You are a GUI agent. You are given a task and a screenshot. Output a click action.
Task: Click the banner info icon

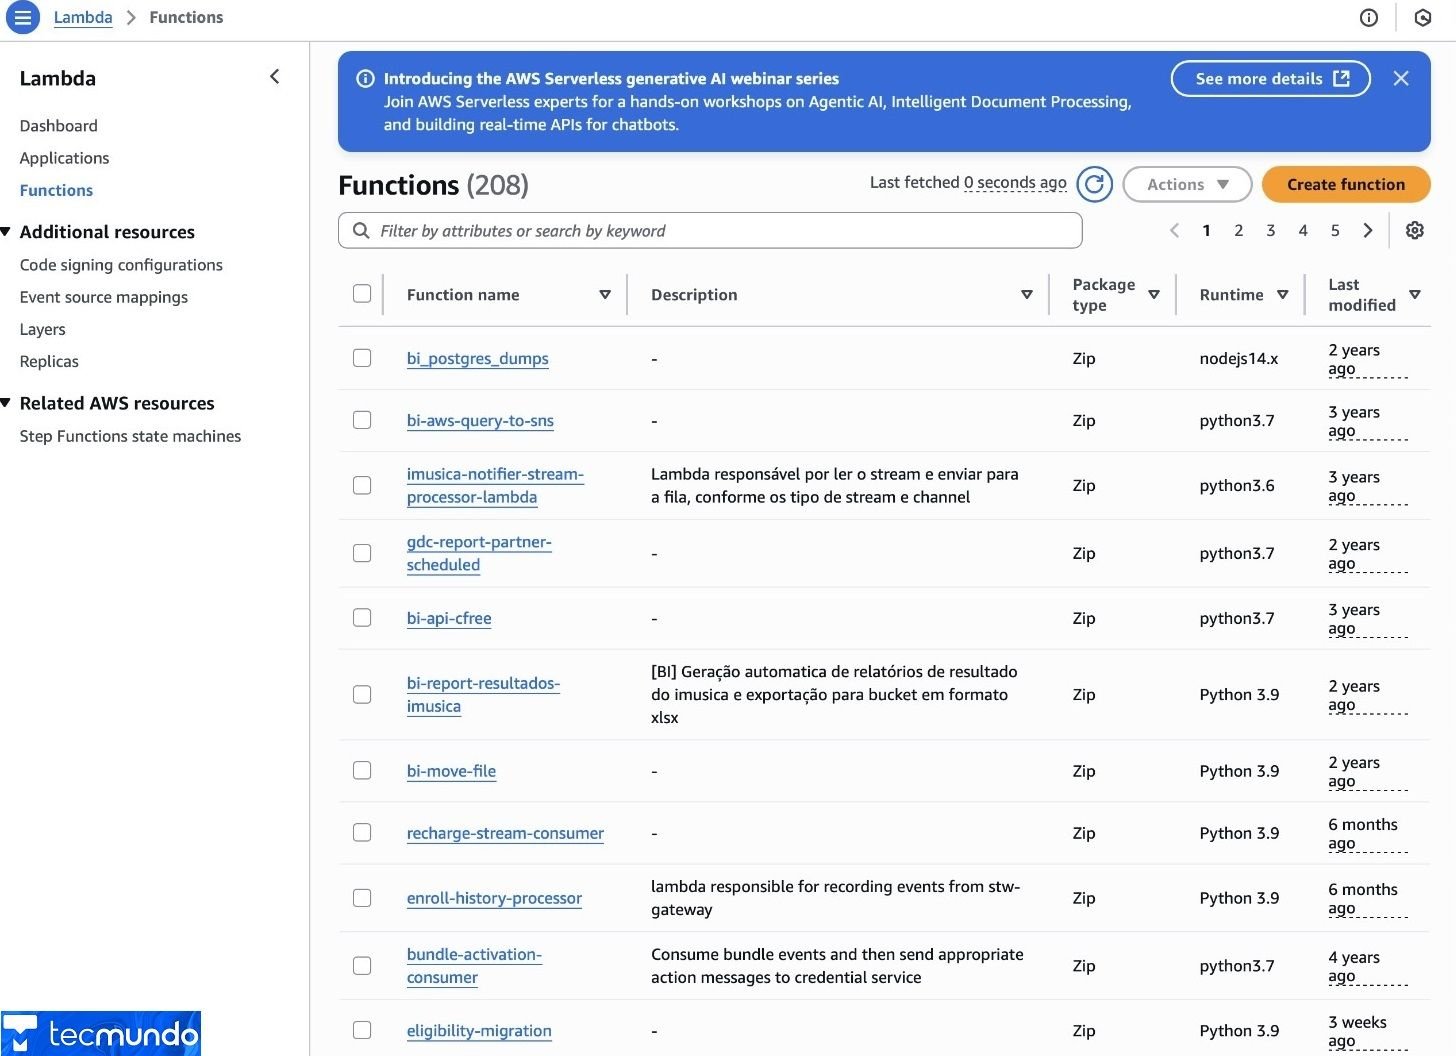pyautogui.click(x=366, y=78)
